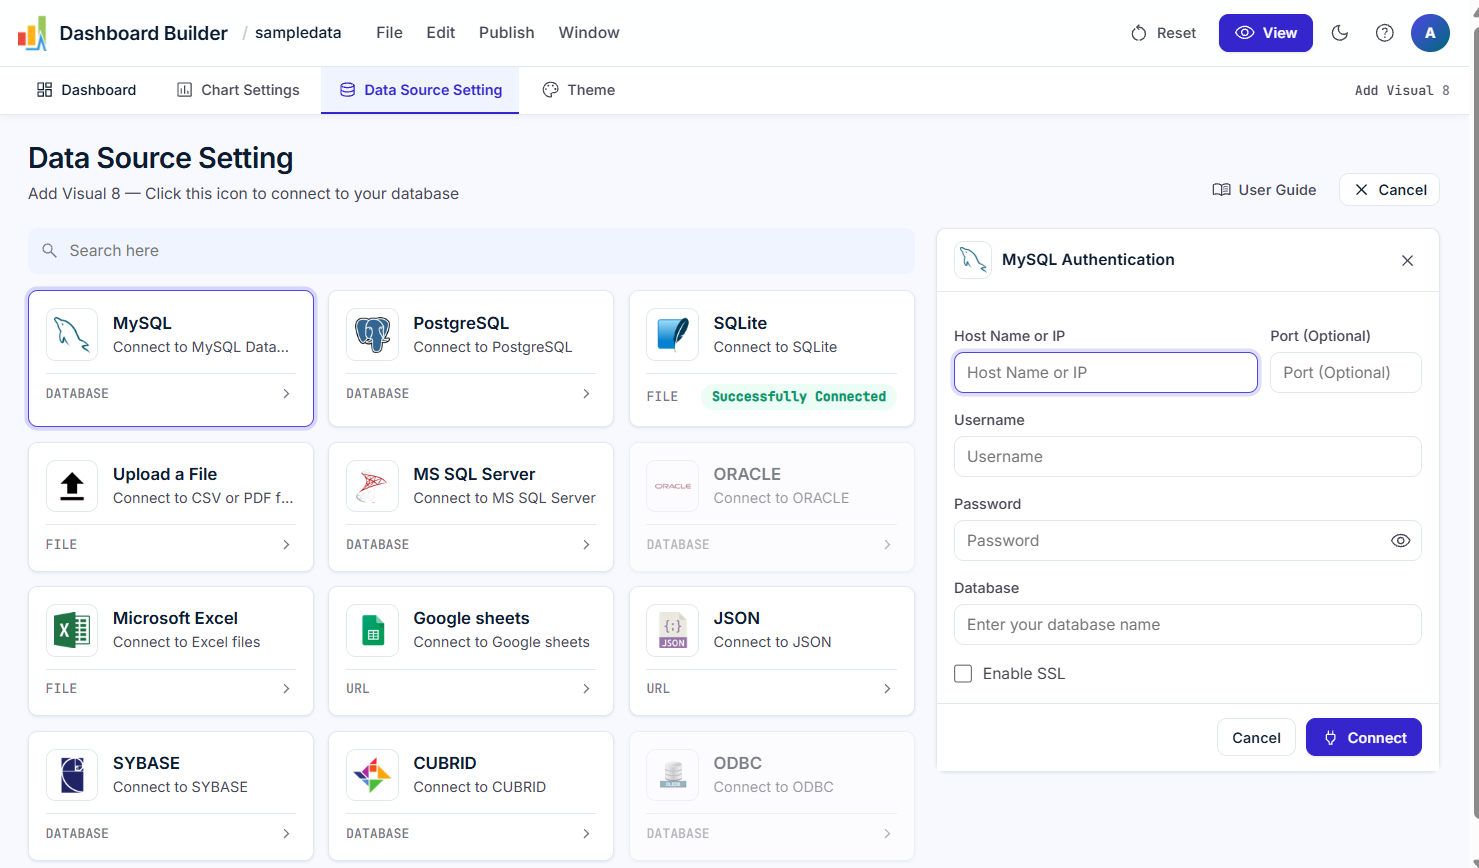Image resolution: width=1479 pixels, height=868 pixels.
Task: Click the Dashboard Builder logo icon
Action: 32,33
